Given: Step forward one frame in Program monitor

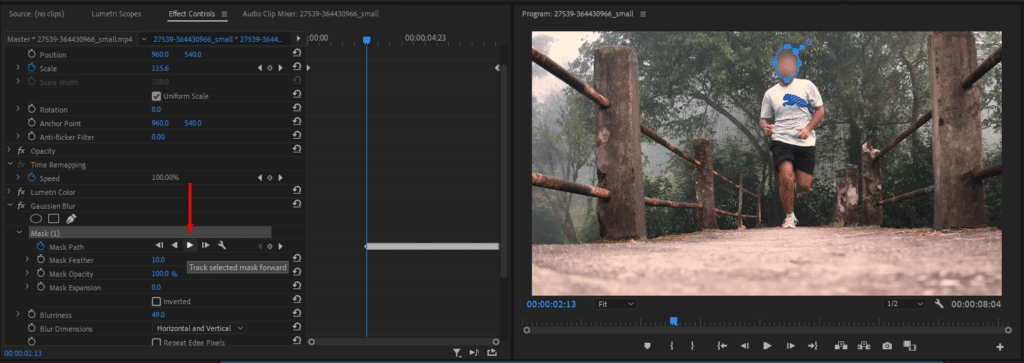Looking at the screenshot, I should (x=790, y=346).
